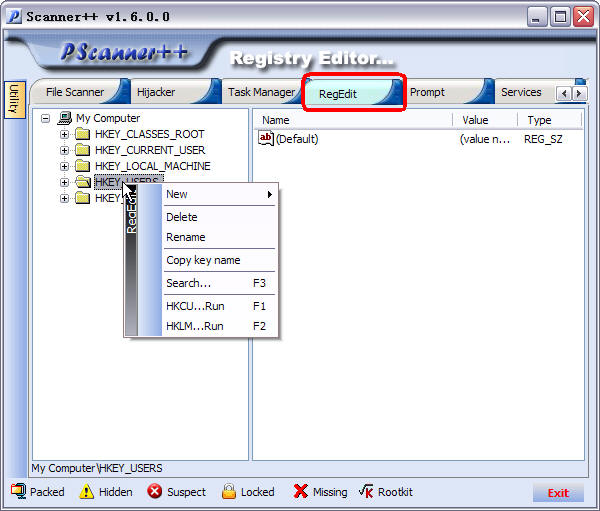Screen dimensions: 600x511
Task: Click the My Computer\HKEY_USERS path status
Action: click(97, 468)
